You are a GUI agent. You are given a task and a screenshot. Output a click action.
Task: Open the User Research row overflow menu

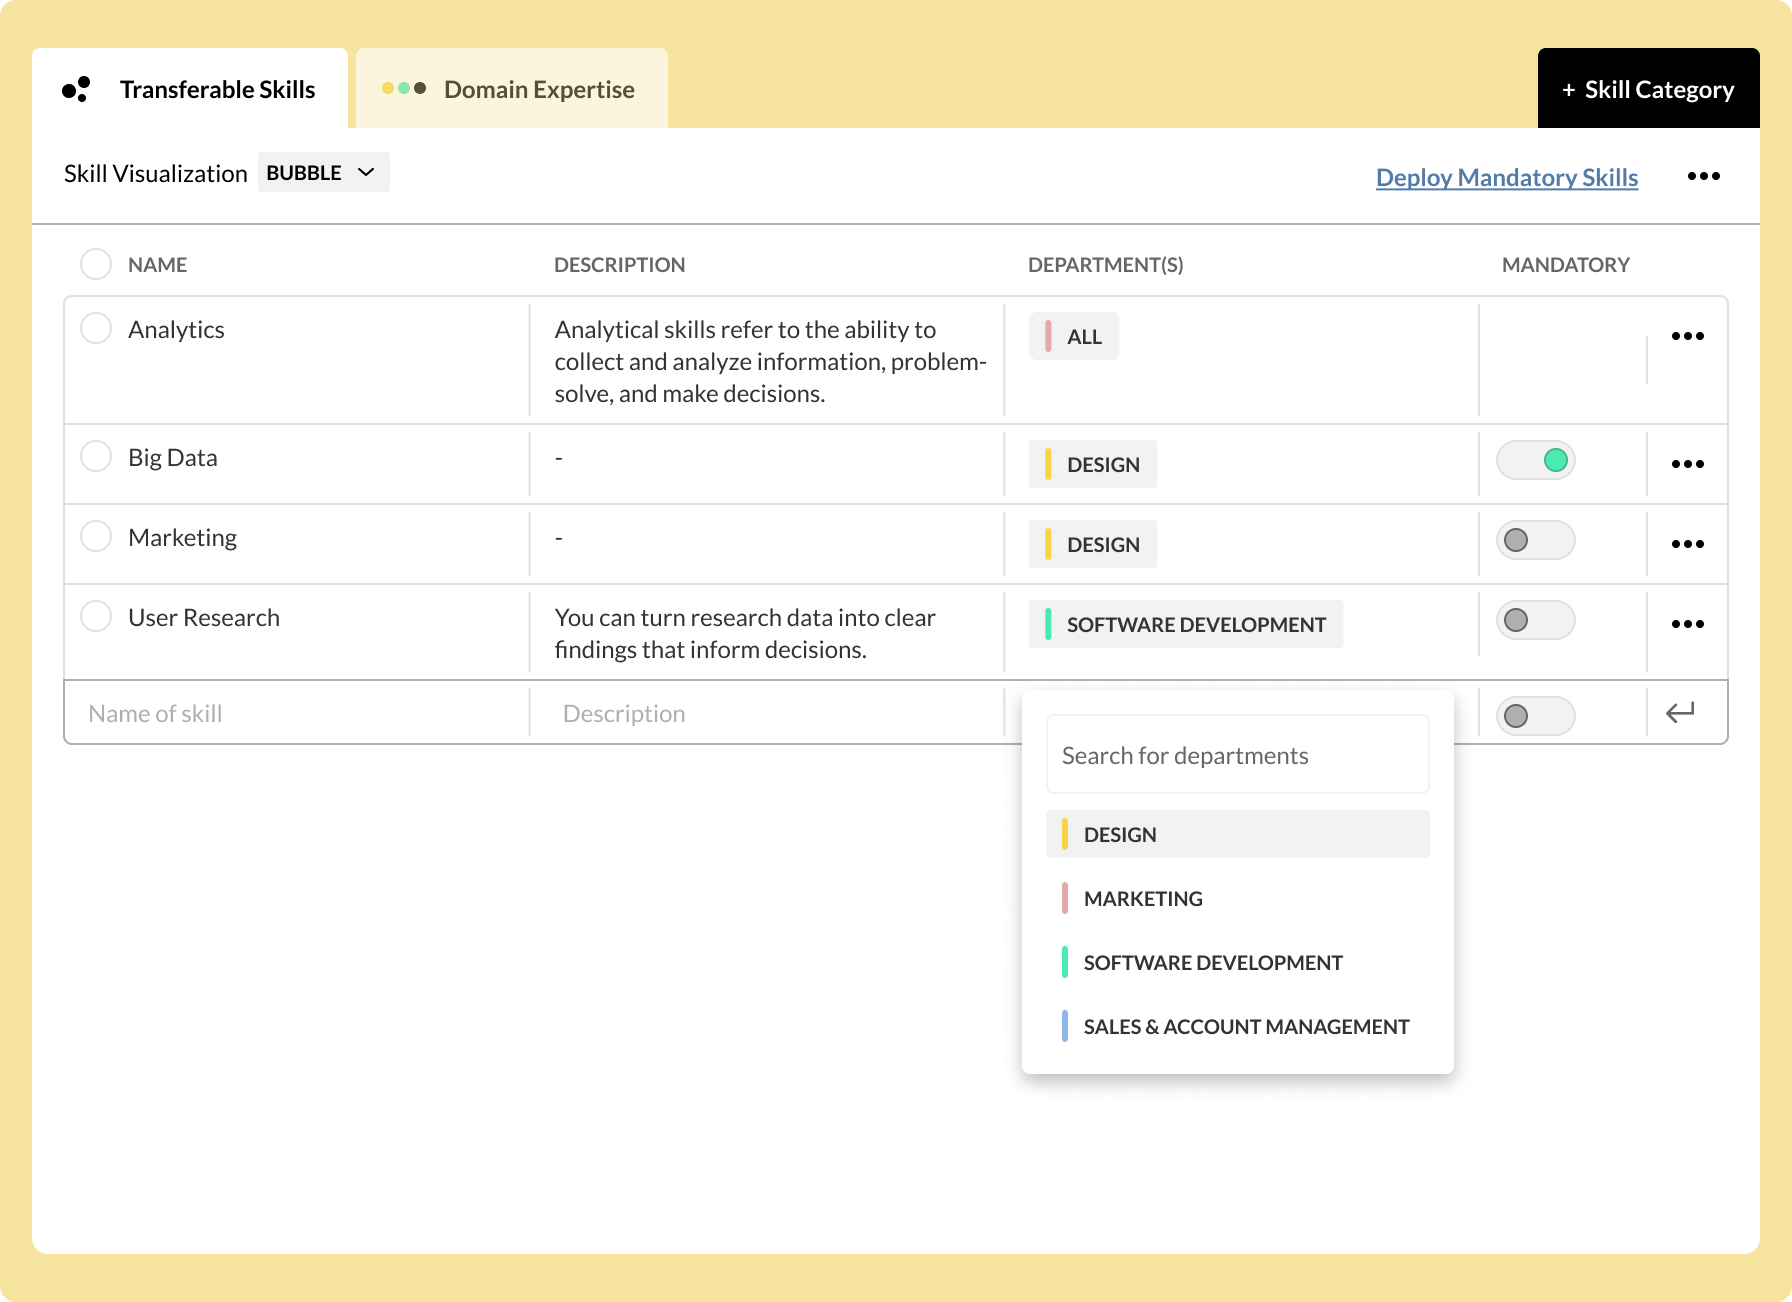pos(1688,623)
